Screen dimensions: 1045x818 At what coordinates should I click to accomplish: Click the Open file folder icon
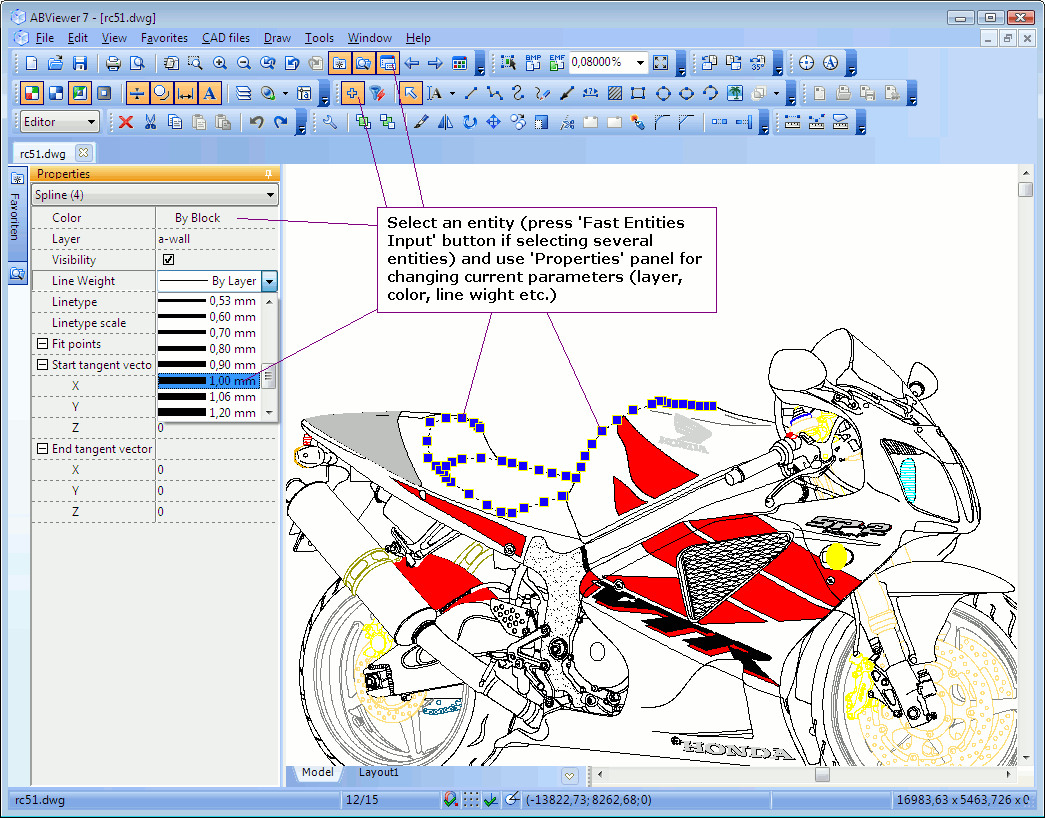click(x=55, y=63)
